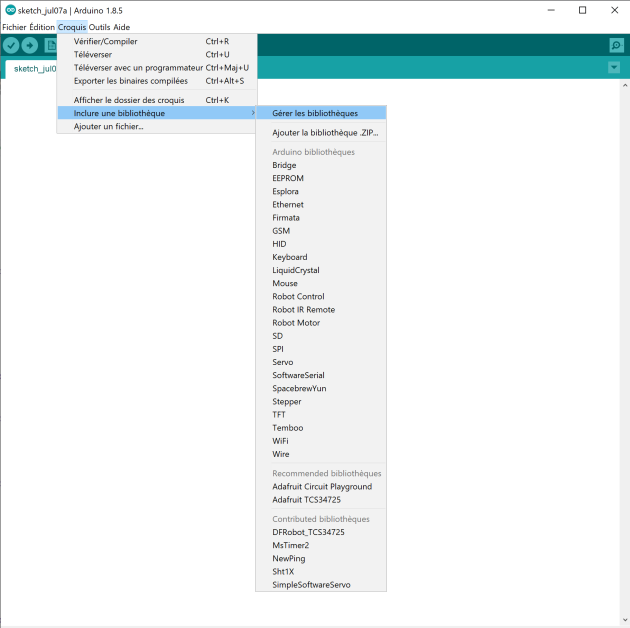Screen dimensions: 630x628
Task: Minimize the Arduino window
Action: click(551, 10)
